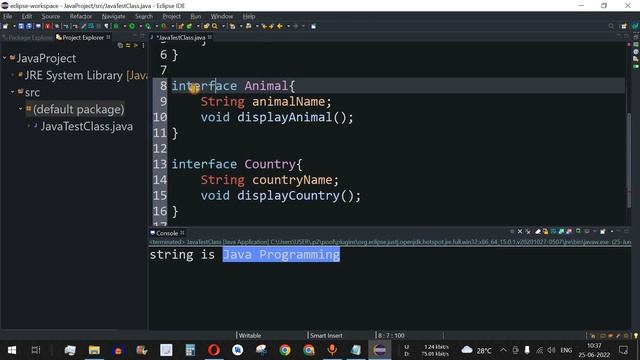Open the Refactor menu
640x360 pixels.
click(x=80, y=16)
